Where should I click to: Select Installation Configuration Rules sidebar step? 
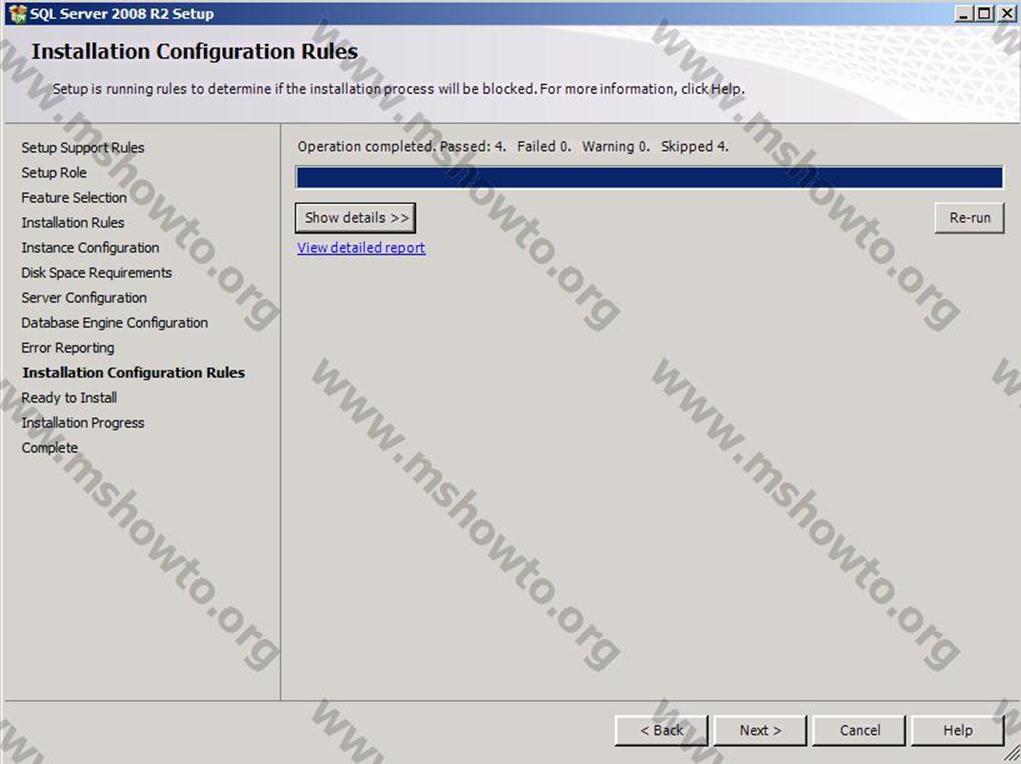133,373
